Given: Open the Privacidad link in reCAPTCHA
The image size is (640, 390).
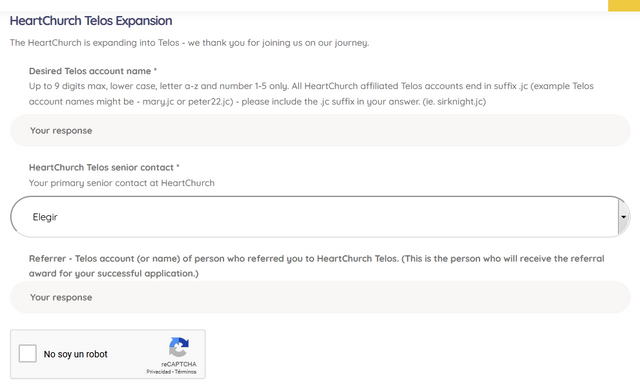Looking at the screenshot, I should tap(159, 372).
